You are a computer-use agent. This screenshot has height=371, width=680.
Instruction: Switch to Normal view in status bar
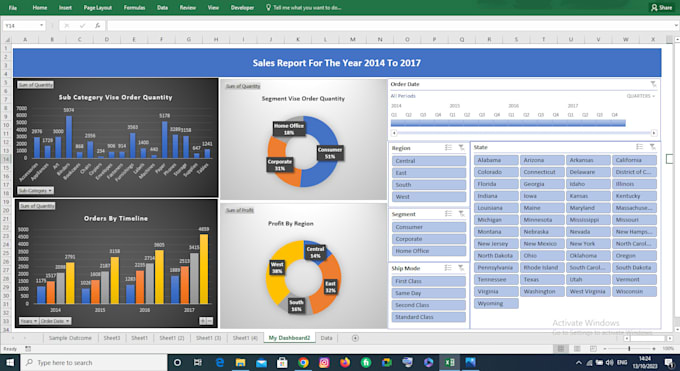561,348
